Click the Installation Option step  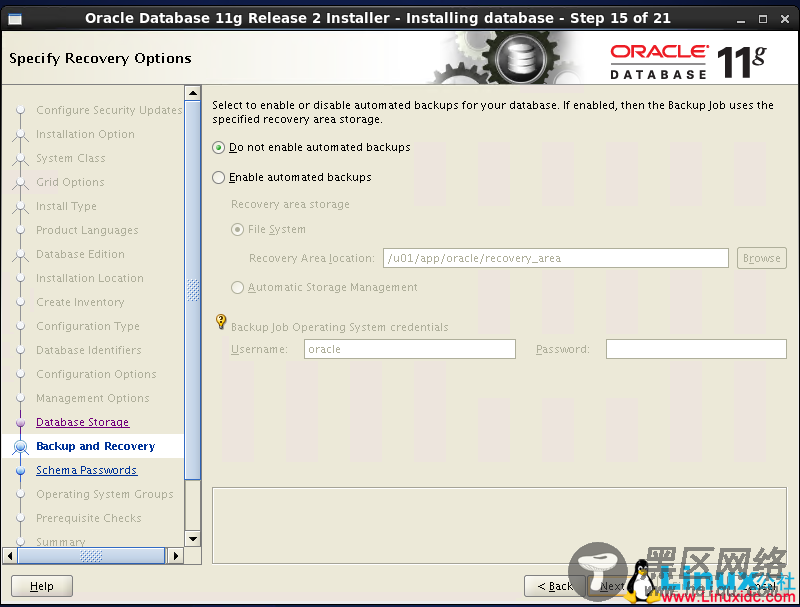click(x=85, y=134)
